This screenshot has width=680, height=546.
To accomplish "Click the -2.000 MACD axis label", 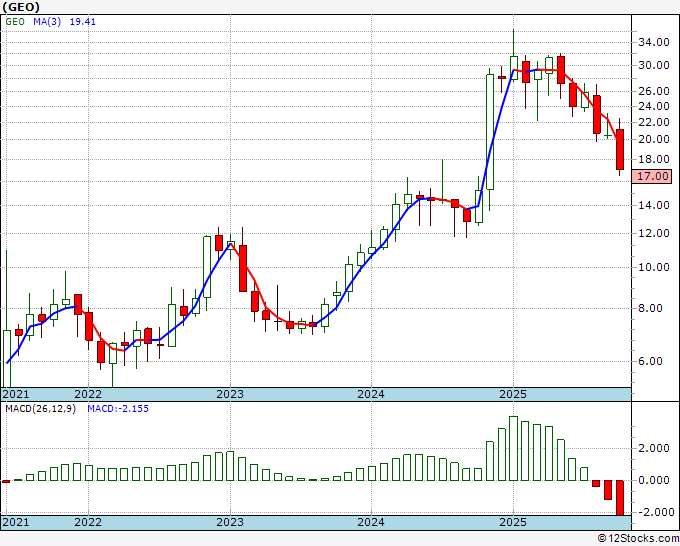I will tap(651, 512).
